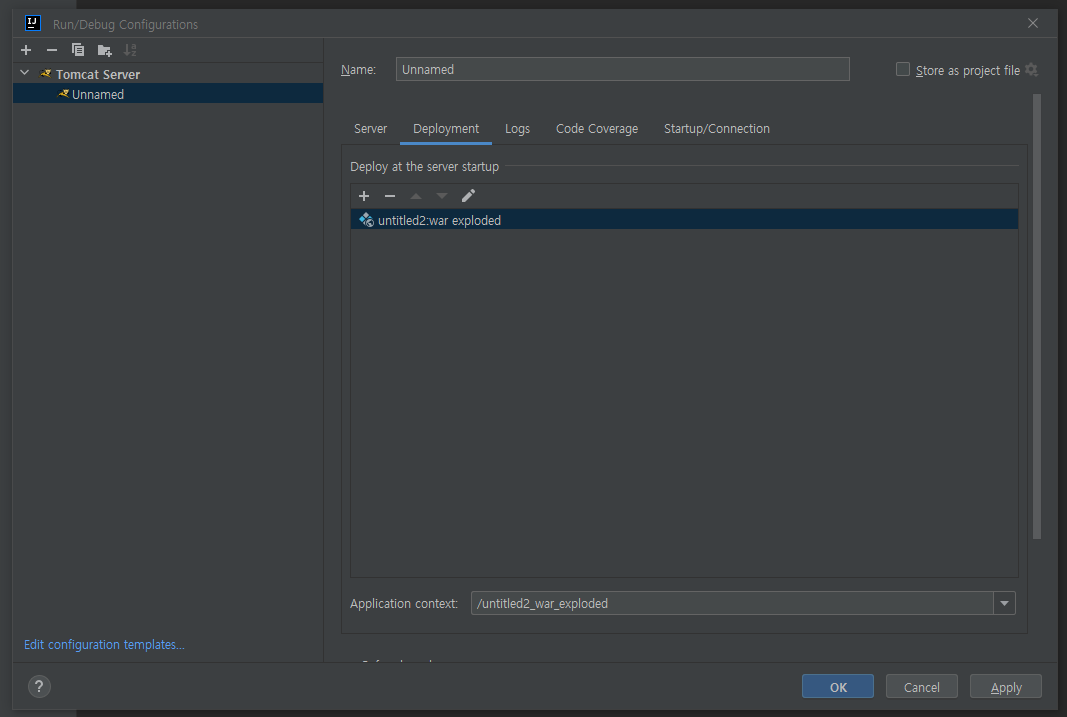The width and height of the screenshot is (1067, 717).
Task: Click the Application context text field
Action: 732,603
